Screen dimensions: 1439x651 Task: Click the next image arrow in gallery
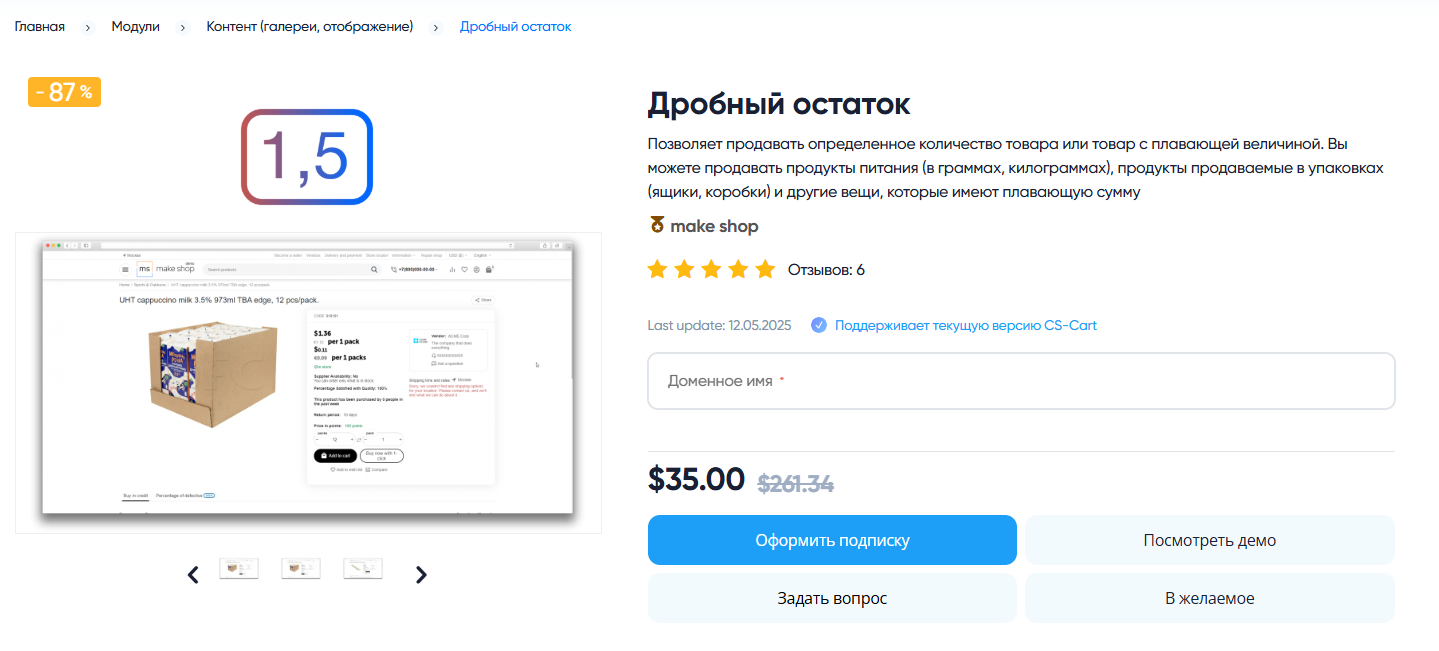point(421,574)
